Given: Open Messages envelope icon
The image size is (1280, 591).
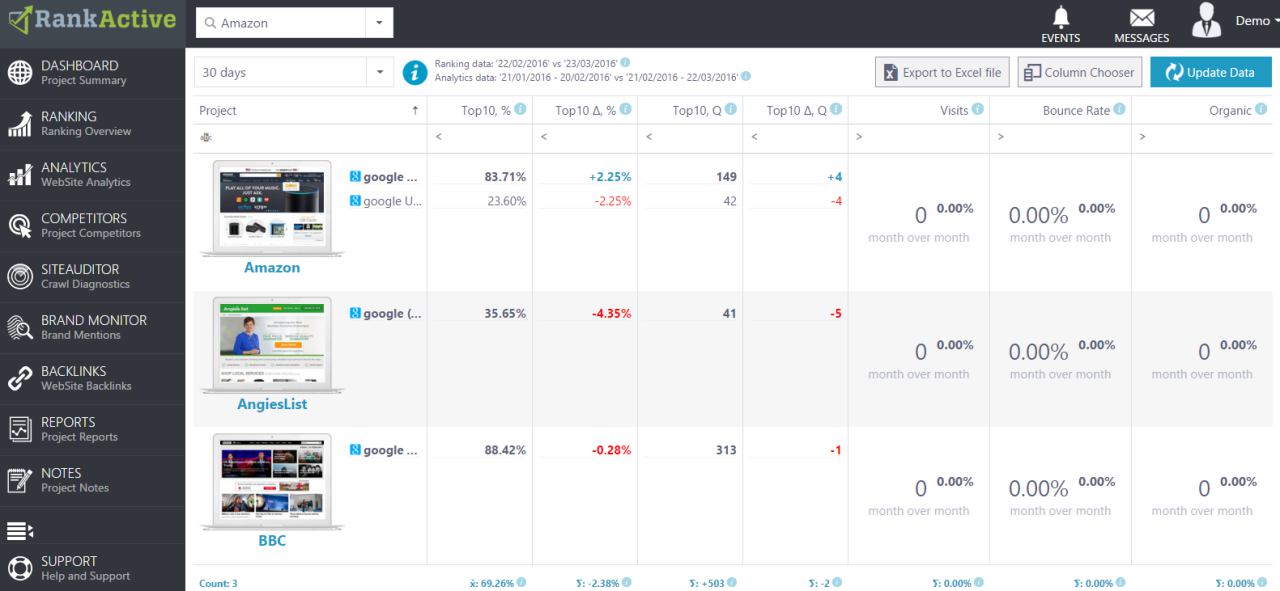Looking at the screenshot, I should point(1141,24).
